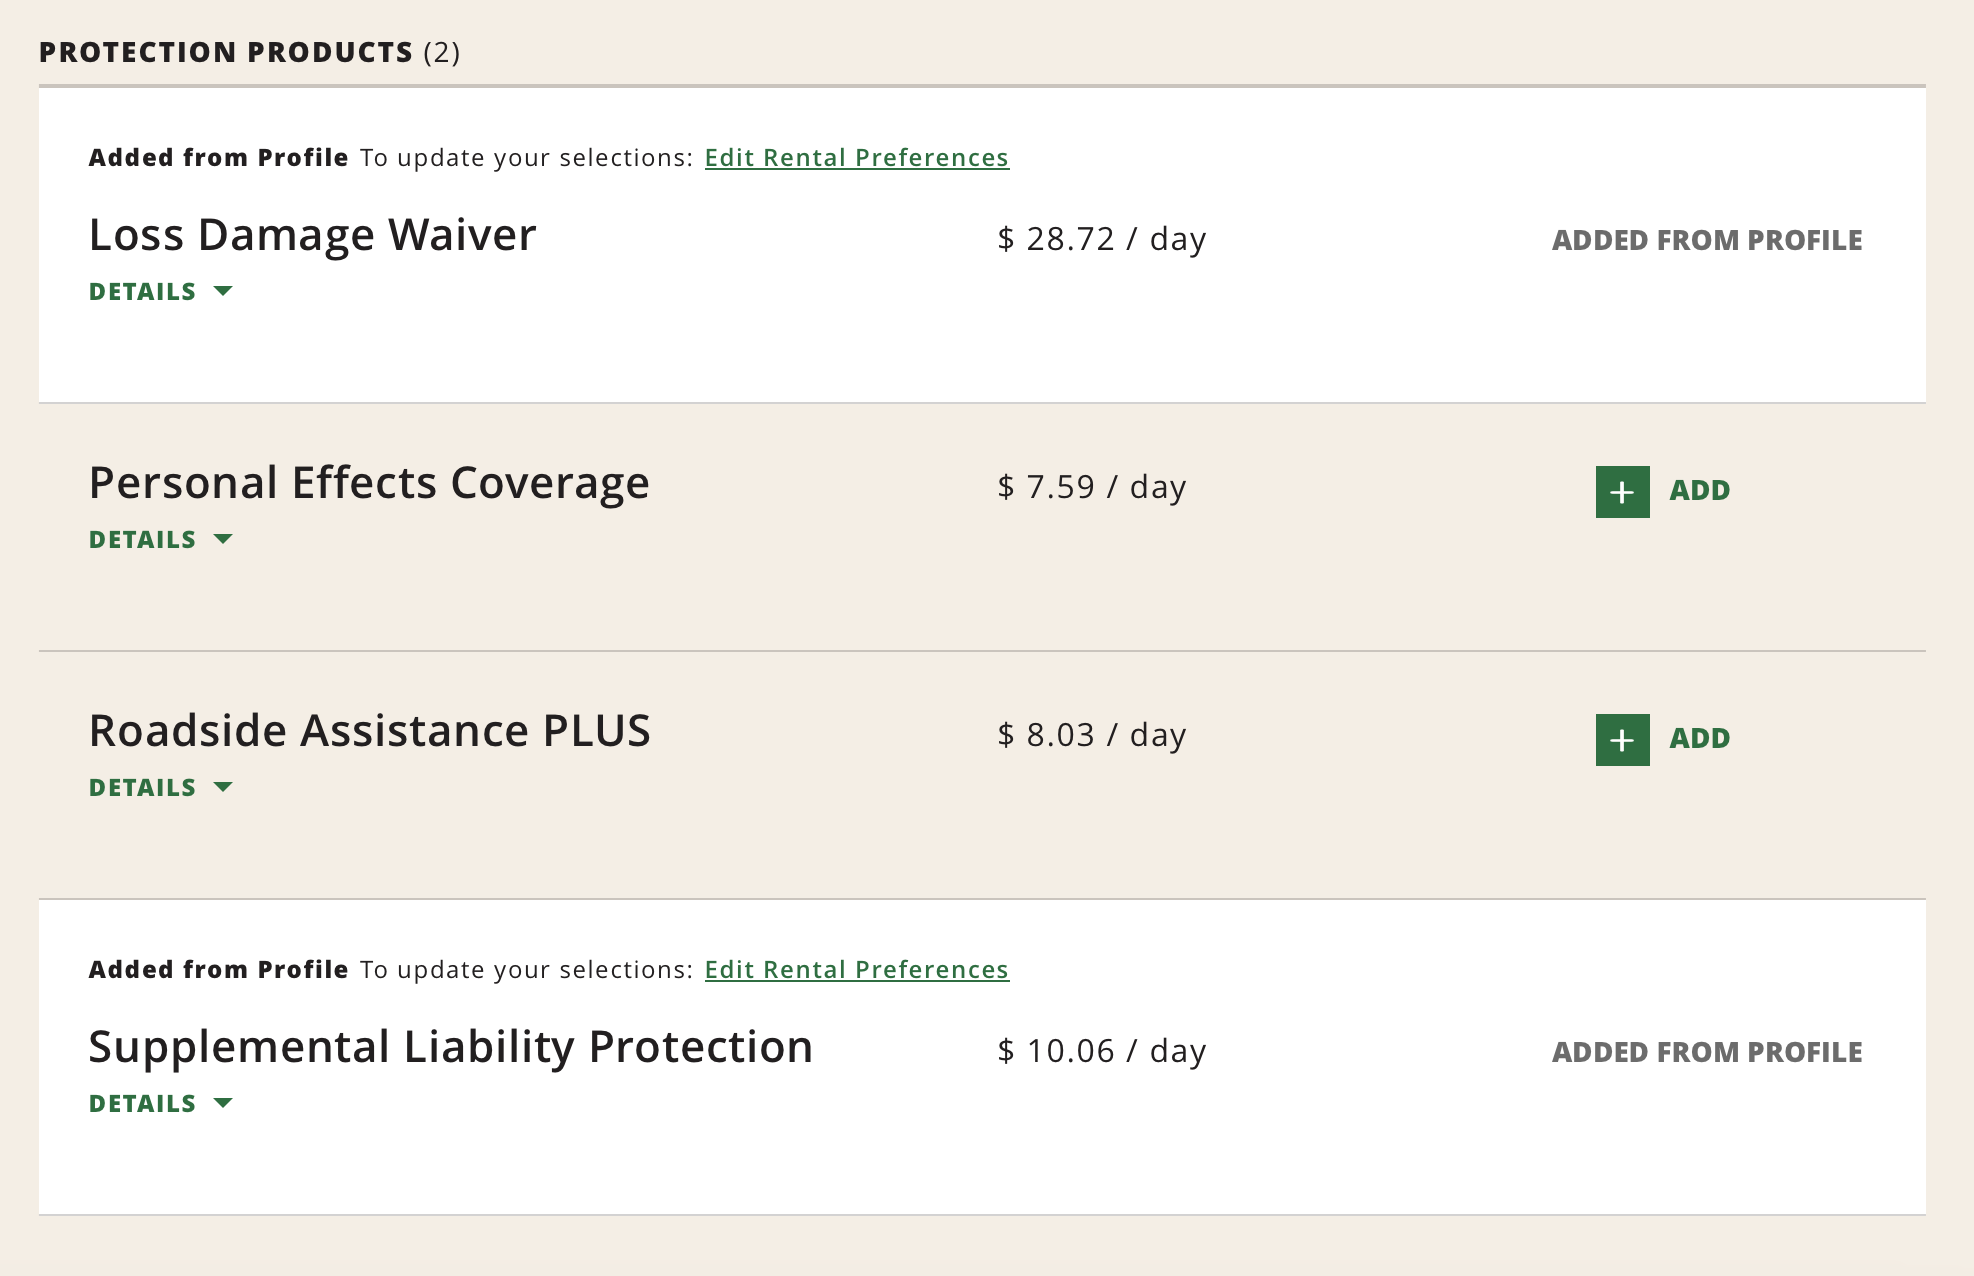Click the Supplemental Liability Protection details arrow icon
Screen dimensions: 1974x1276
click(x=223, y=1103)
